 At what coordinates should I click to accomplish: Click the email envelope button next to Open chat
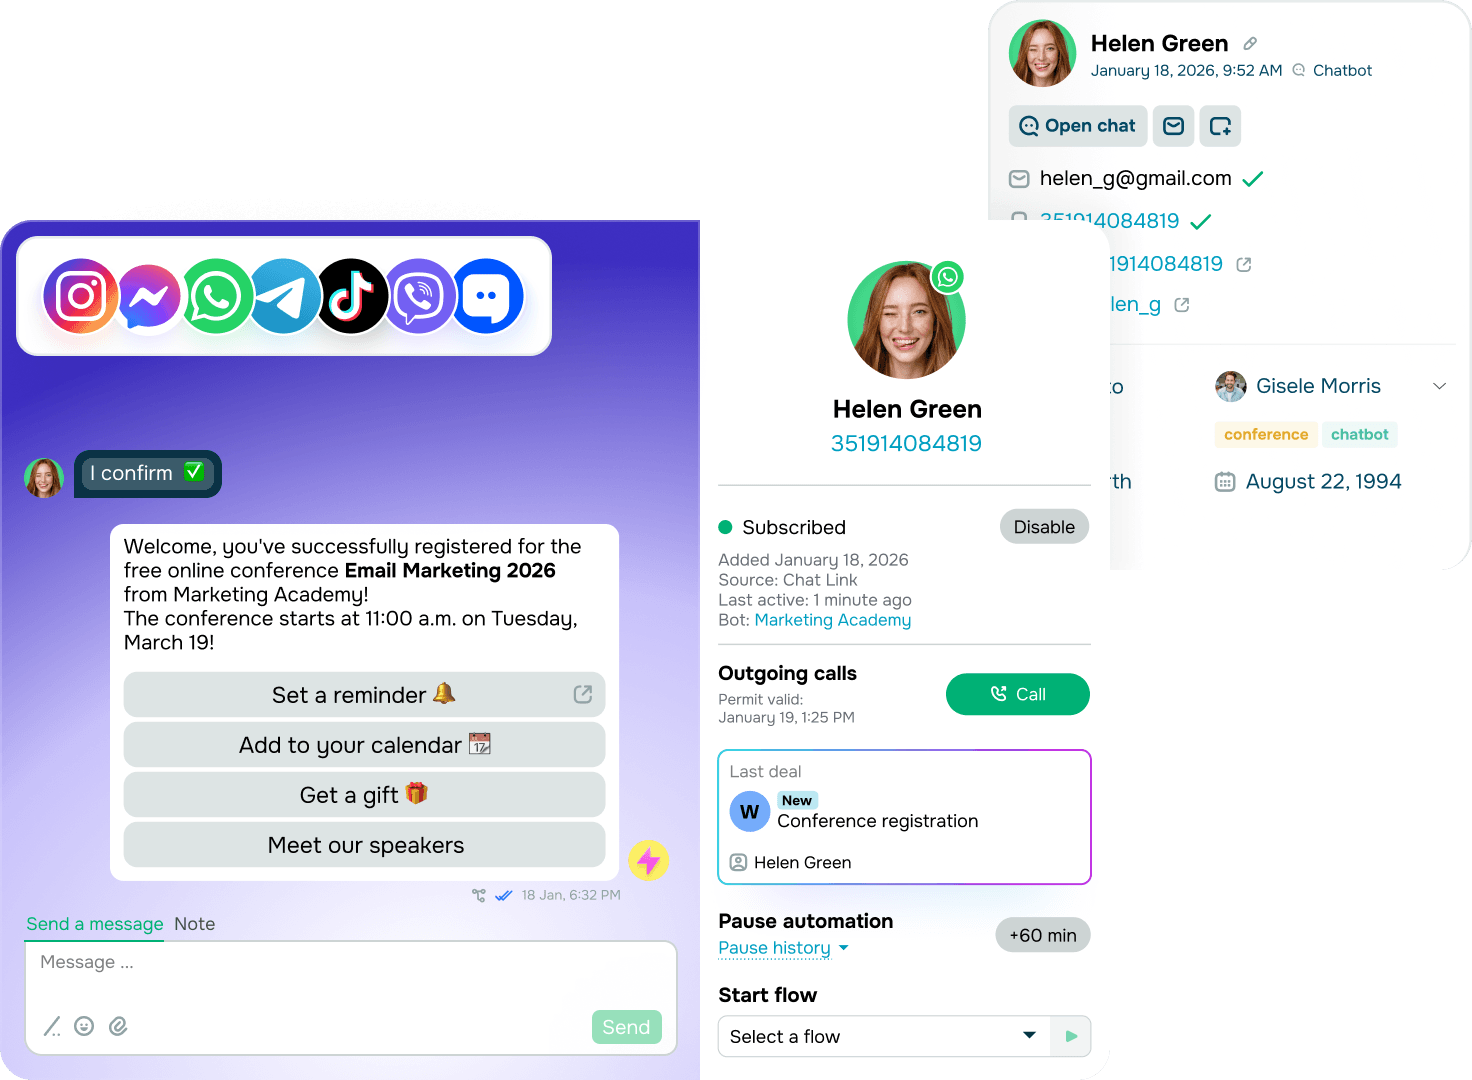1174,126
